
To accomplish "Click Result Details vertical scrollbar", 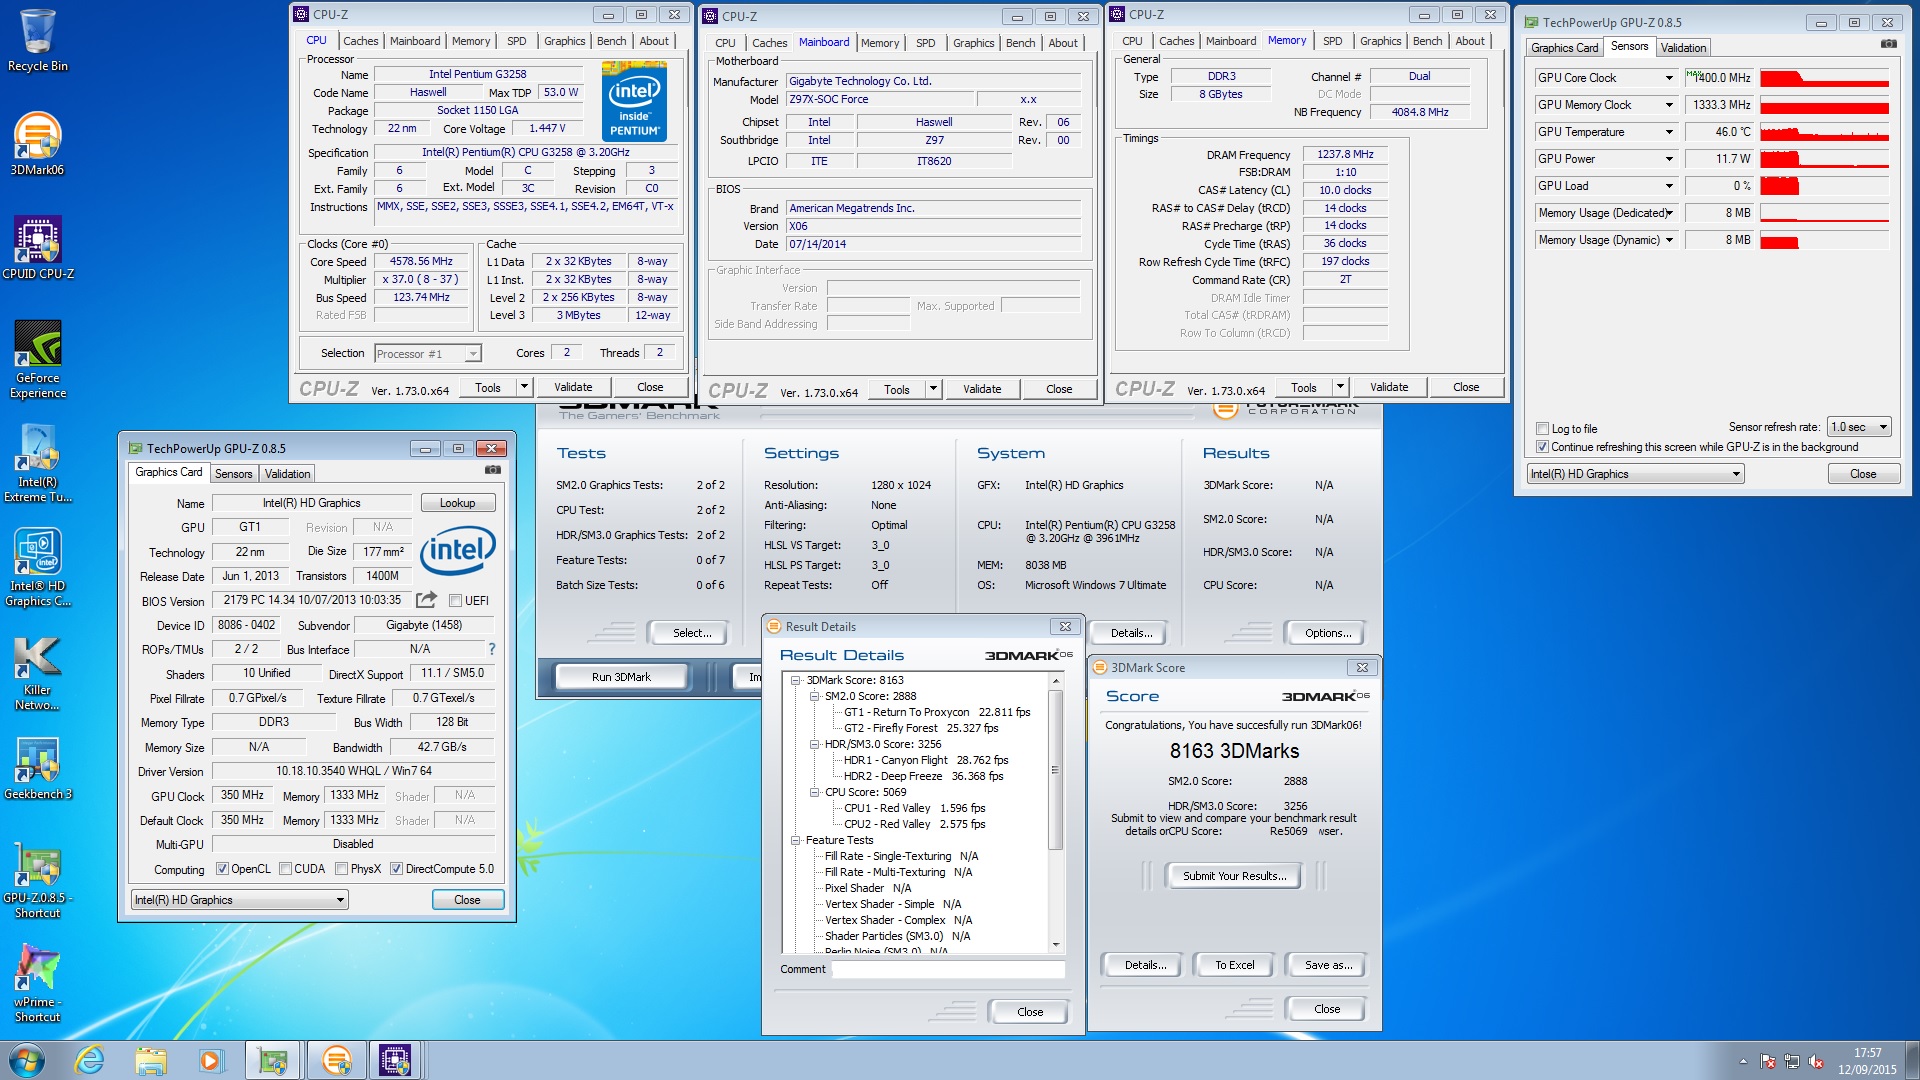I will pos(1055,812).
